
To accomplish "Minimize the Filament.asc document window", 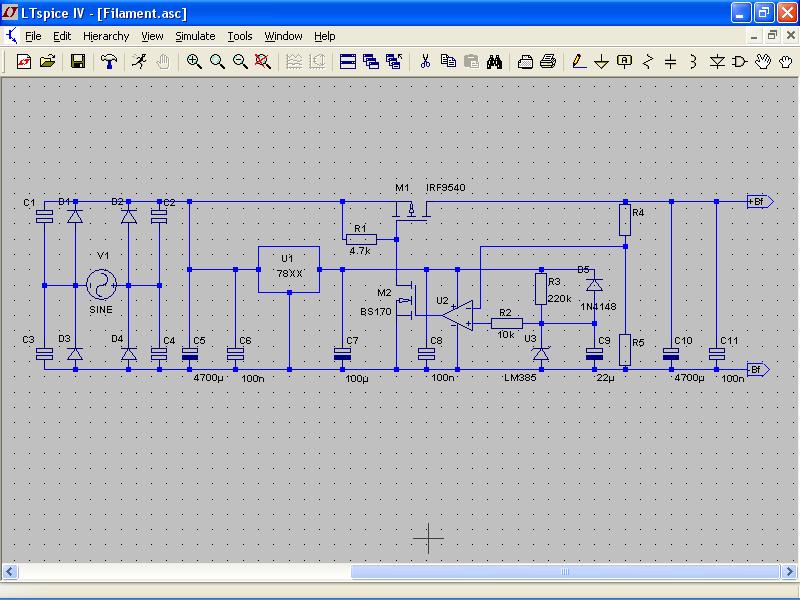I will (x=754, y=35).
